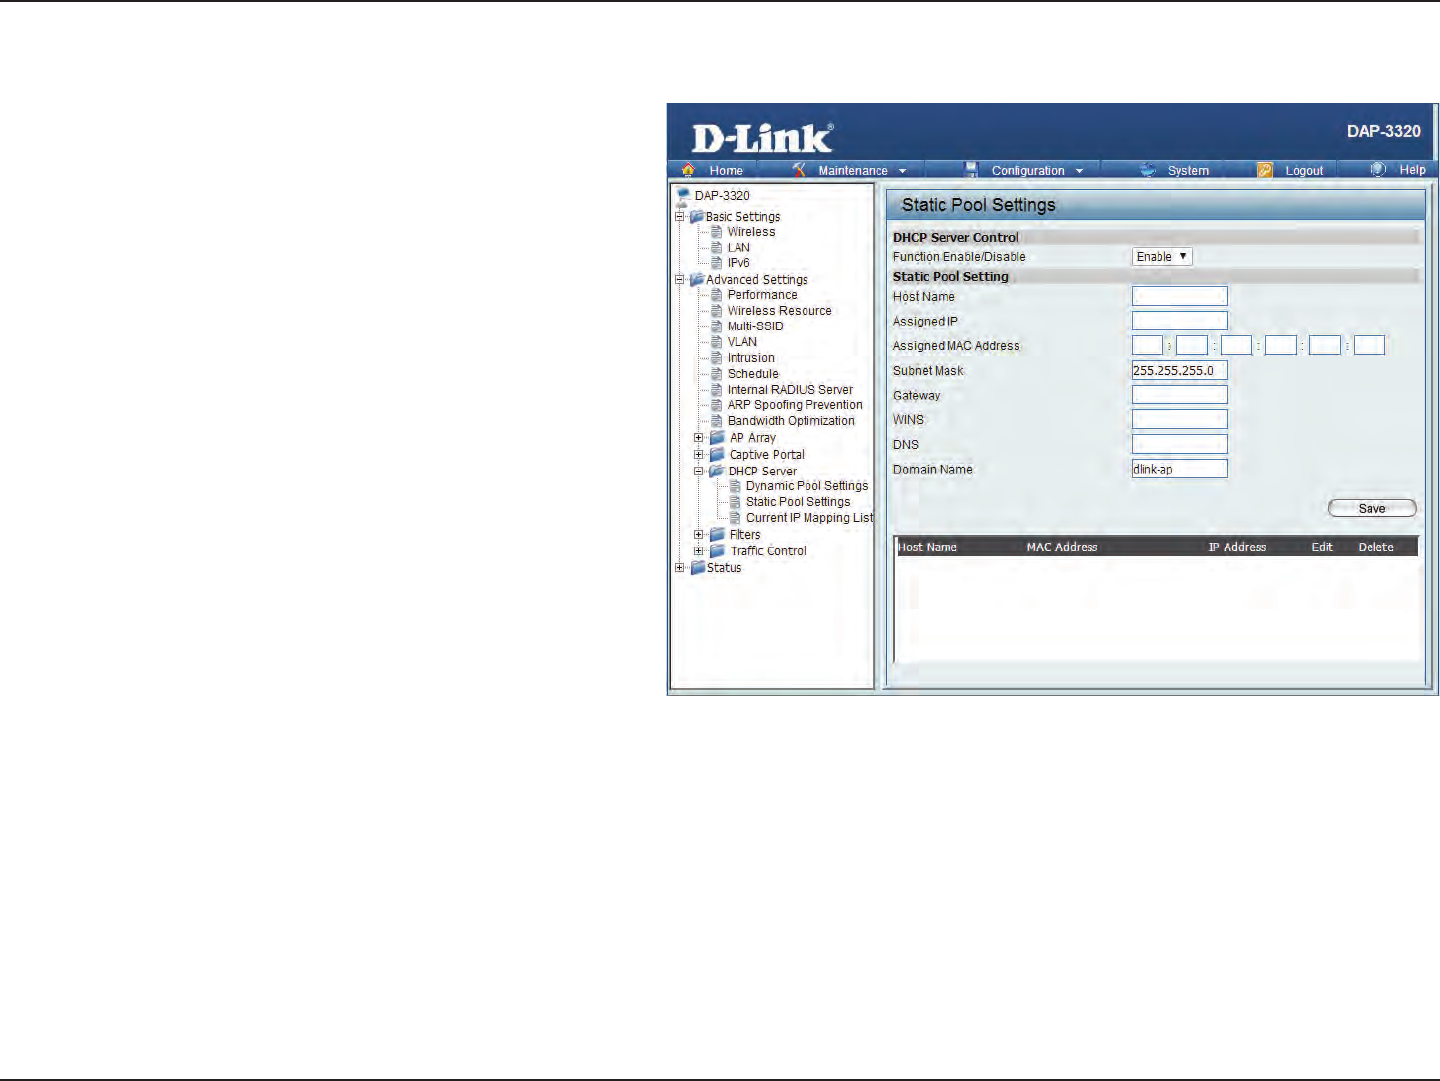Open the Schedule page in the tree
Image resolution: width=1440 pixels, height=1081 pixels.
click(753, 374)
